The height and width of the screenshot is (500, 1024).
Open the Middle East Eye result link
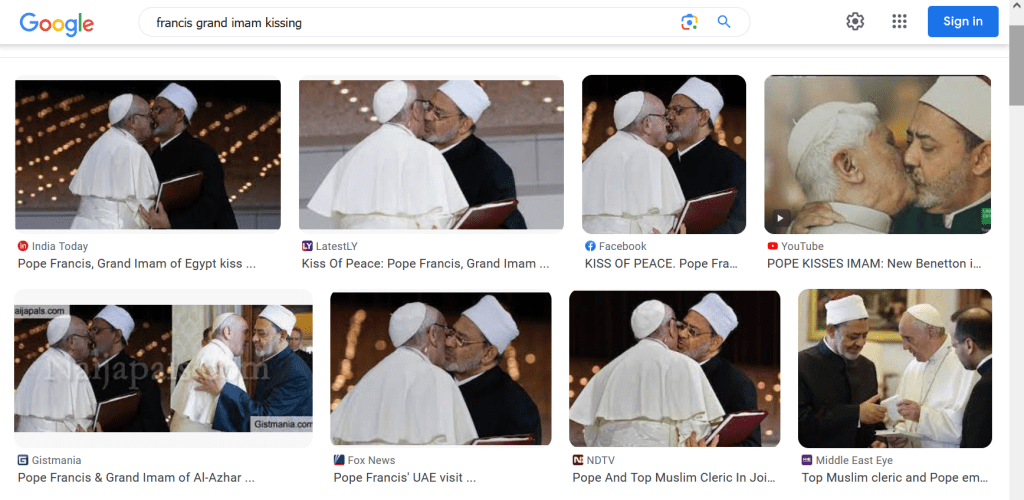click(895, 478)
